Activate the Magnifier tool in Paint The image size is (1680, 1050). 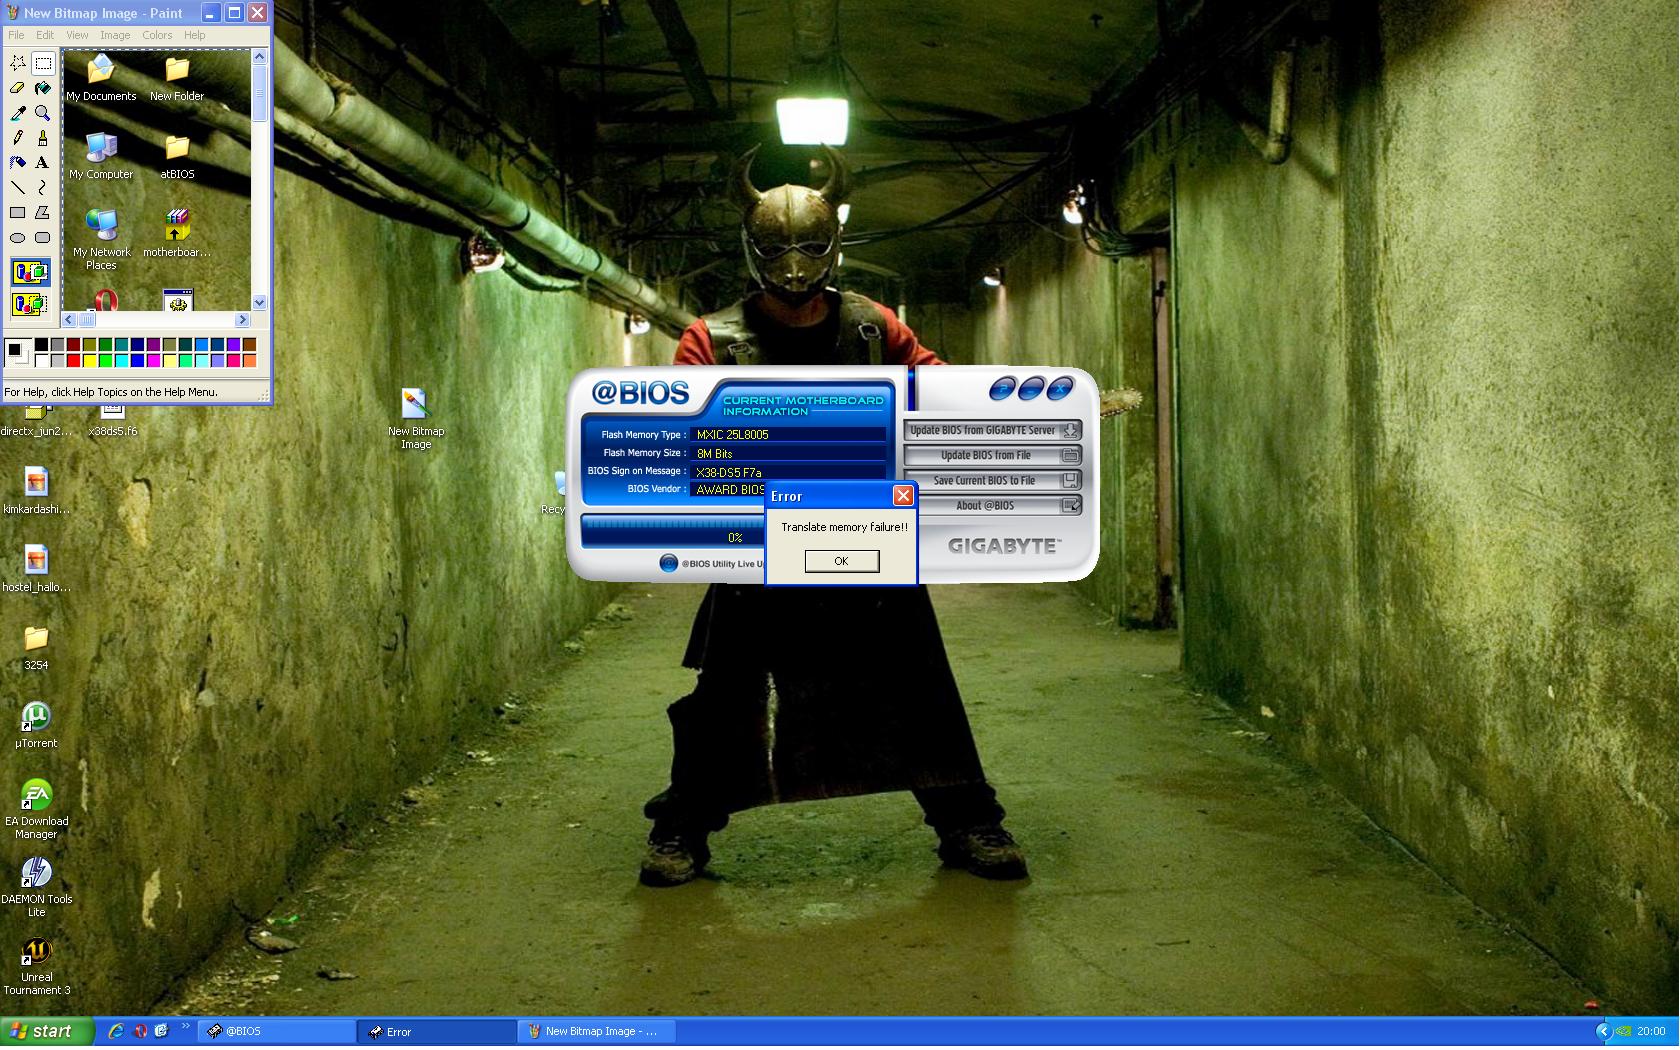point(43,113)
